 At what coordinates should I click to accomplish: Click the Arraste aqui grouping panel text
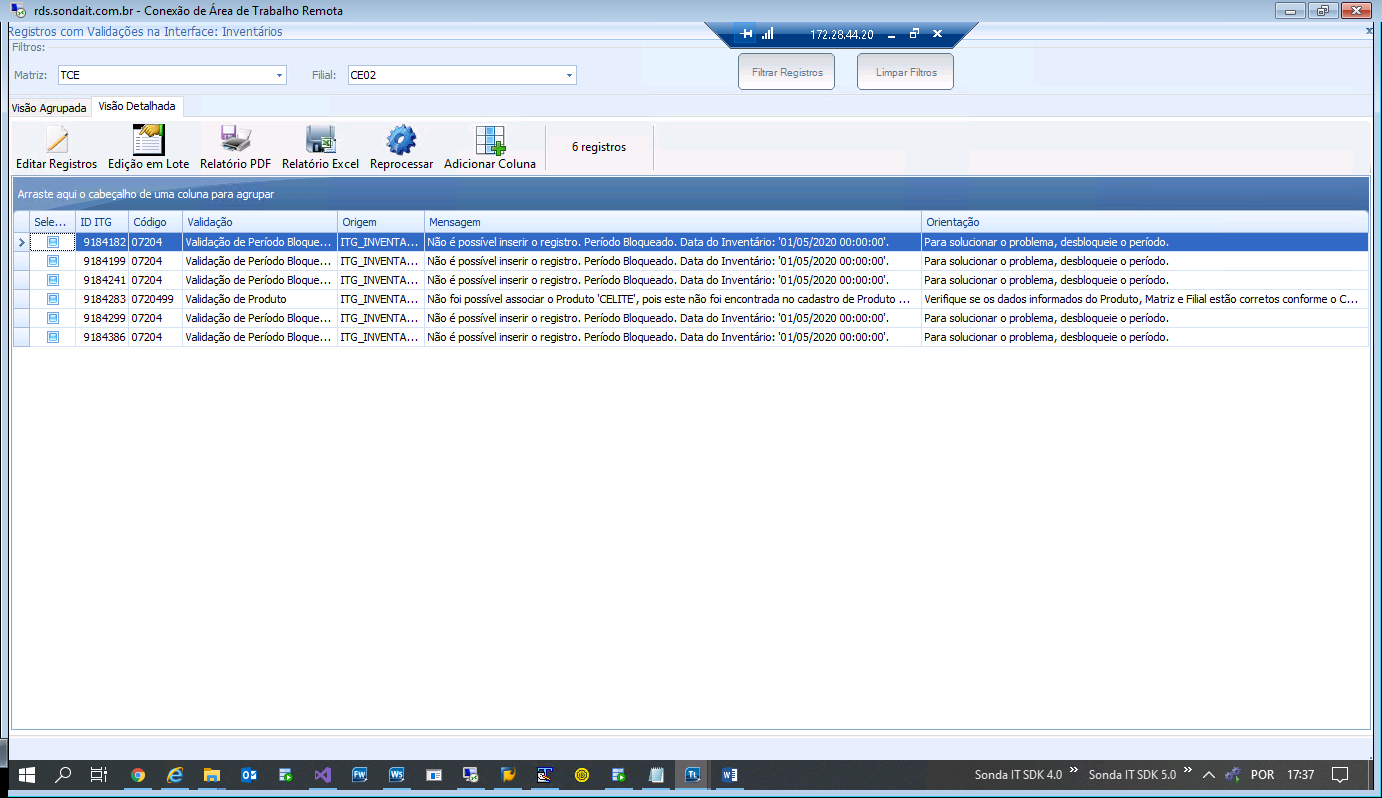coord(146,194)
